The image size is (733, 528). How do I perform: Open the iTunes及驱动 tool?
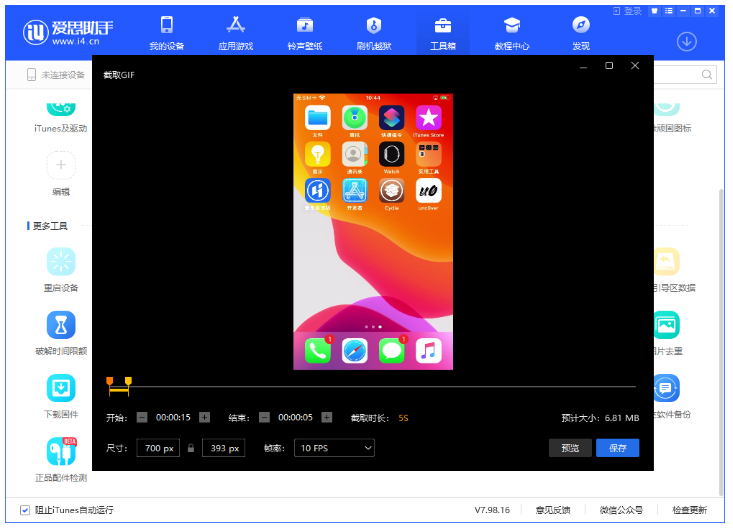61,117
